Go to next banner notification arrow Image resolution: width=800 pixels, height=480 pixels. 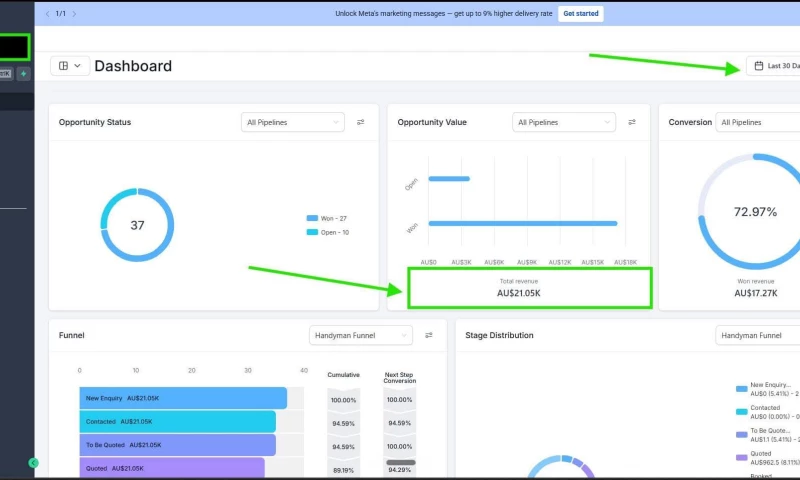[x=74, y=14]
